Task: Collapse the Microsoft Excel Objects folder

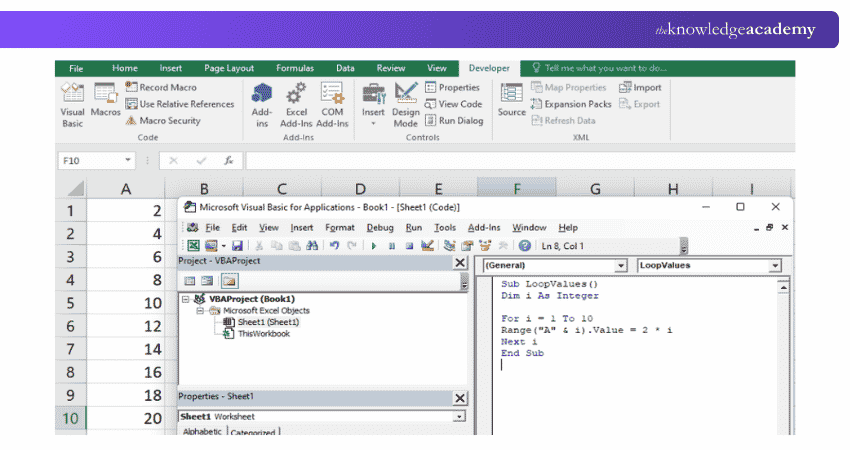Action: 200,311
